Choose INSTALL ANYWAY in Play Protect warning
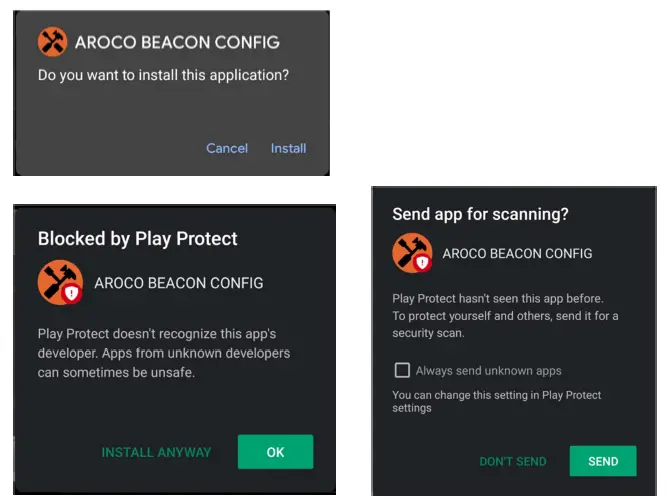This screenshot has width=667, height=502. (156, 452)
